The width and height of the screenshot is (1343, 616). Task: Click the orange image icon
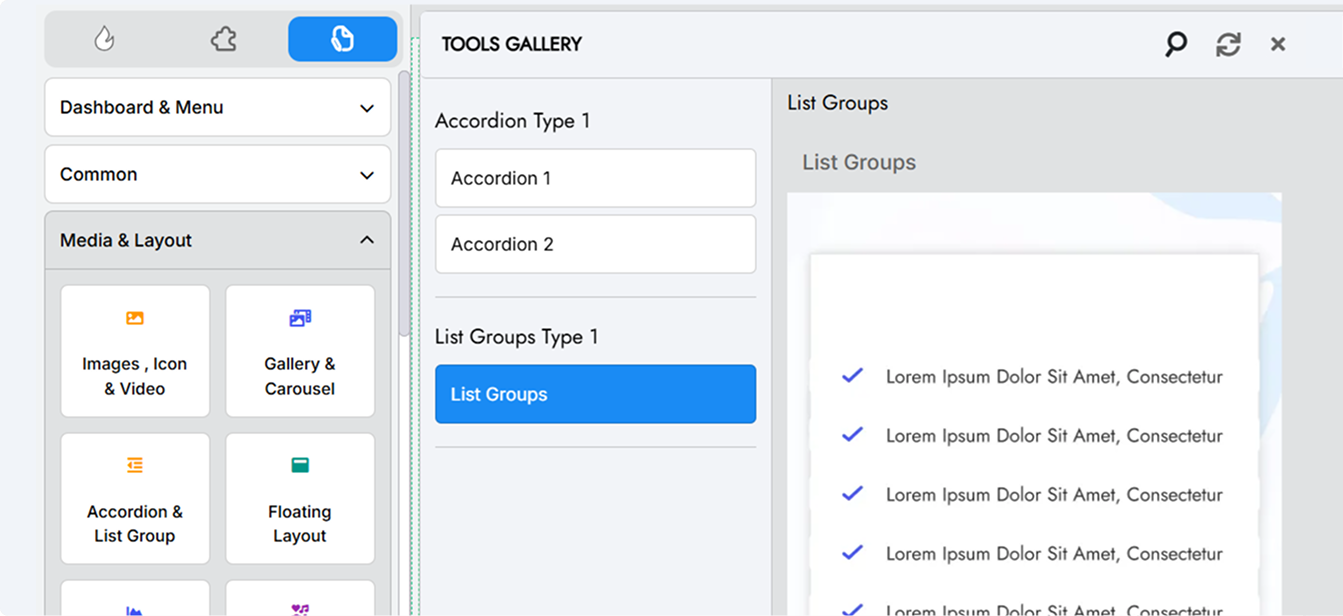point(135,318)
